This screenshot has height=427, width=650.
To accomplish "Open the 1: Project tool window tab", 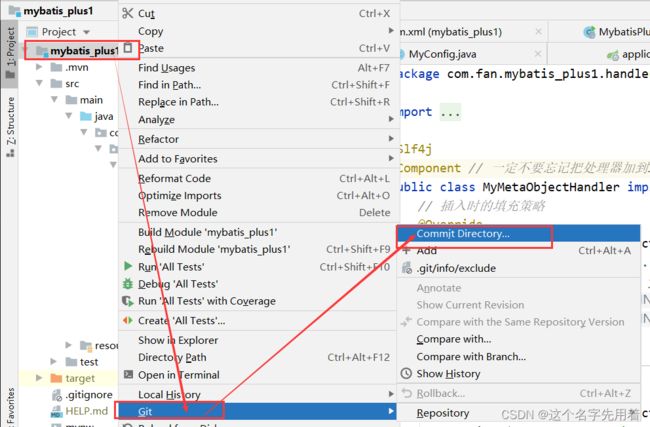I will coord(10,53).
